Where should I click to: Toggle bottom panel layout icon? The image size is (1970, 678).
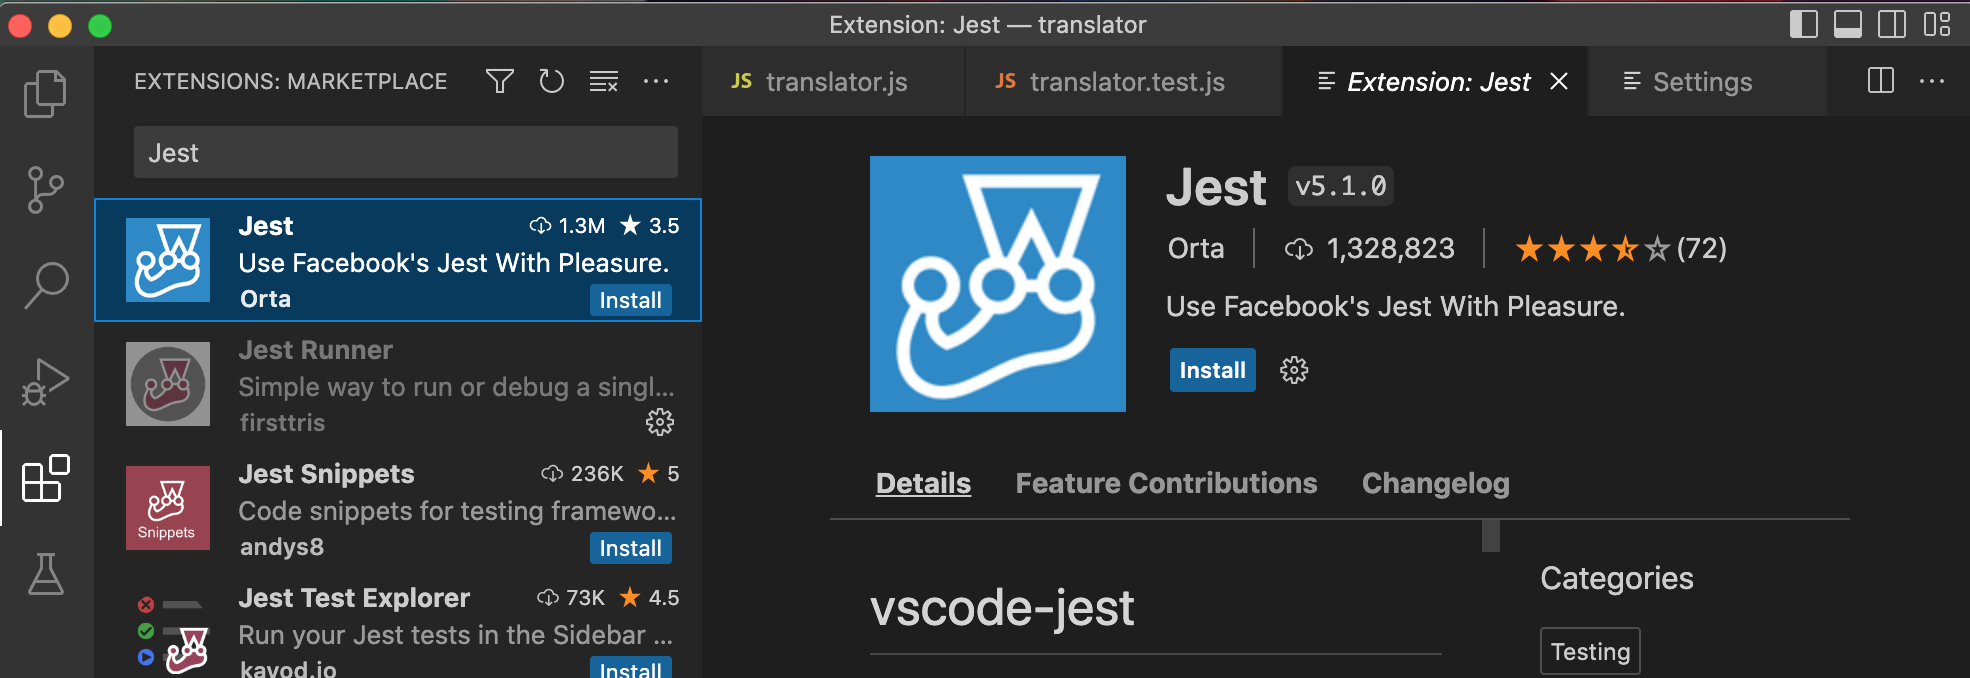1848,24
